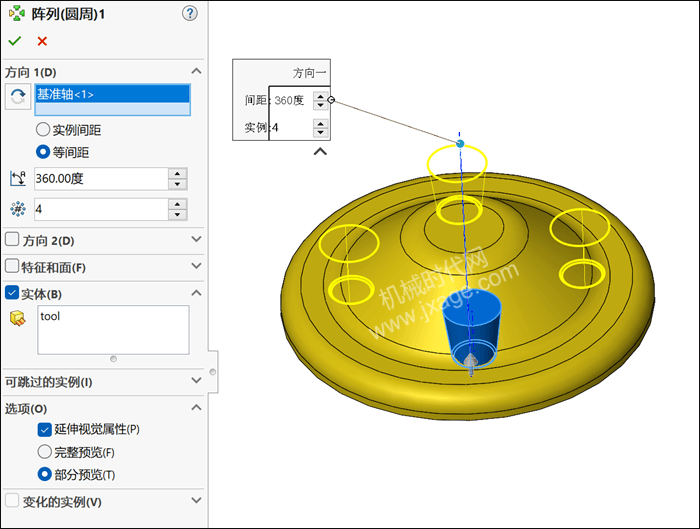Increase instance count with panel up spinner

(178, 204)
